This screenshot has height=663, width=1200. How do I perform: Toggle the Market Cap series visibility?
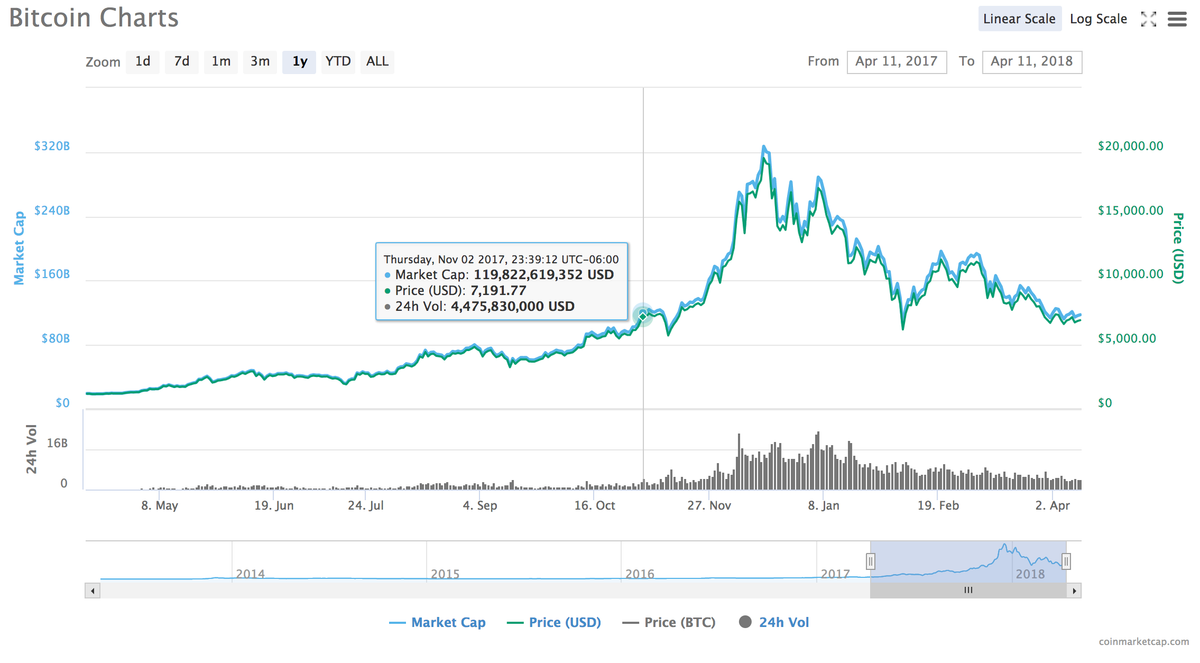click(x=437, y=622)
